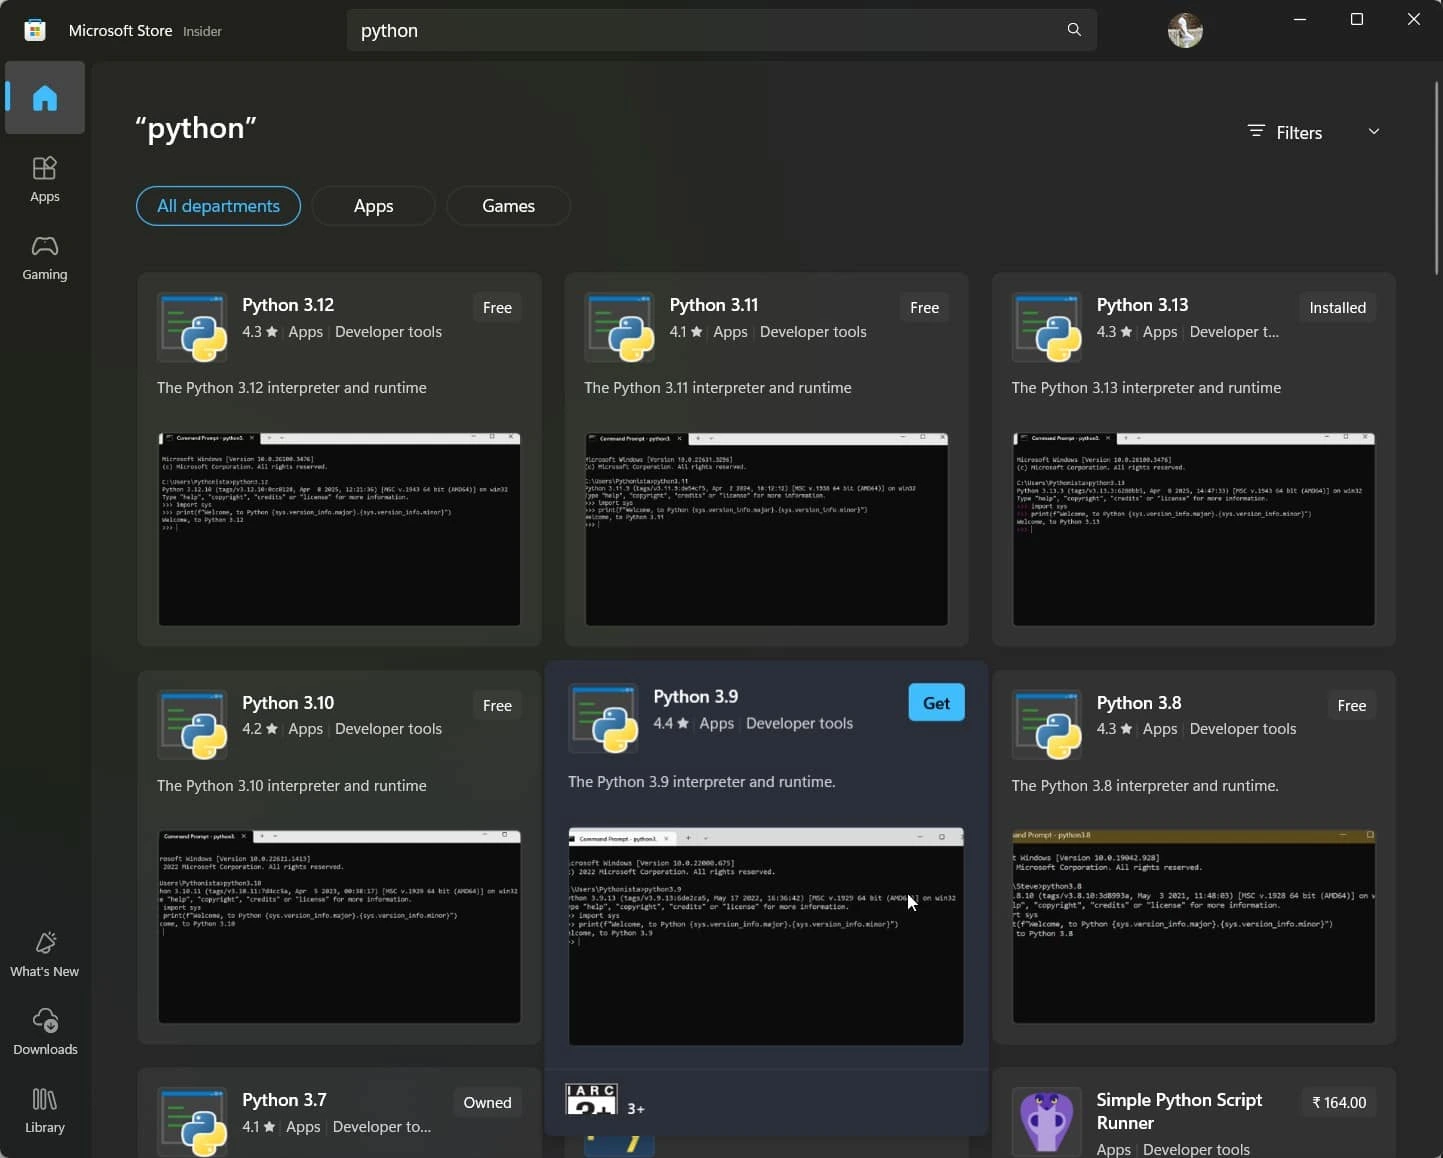Click the Python 3.11 app icon
Viewport: 1443px width, 1158px height.
click(619, 327)
